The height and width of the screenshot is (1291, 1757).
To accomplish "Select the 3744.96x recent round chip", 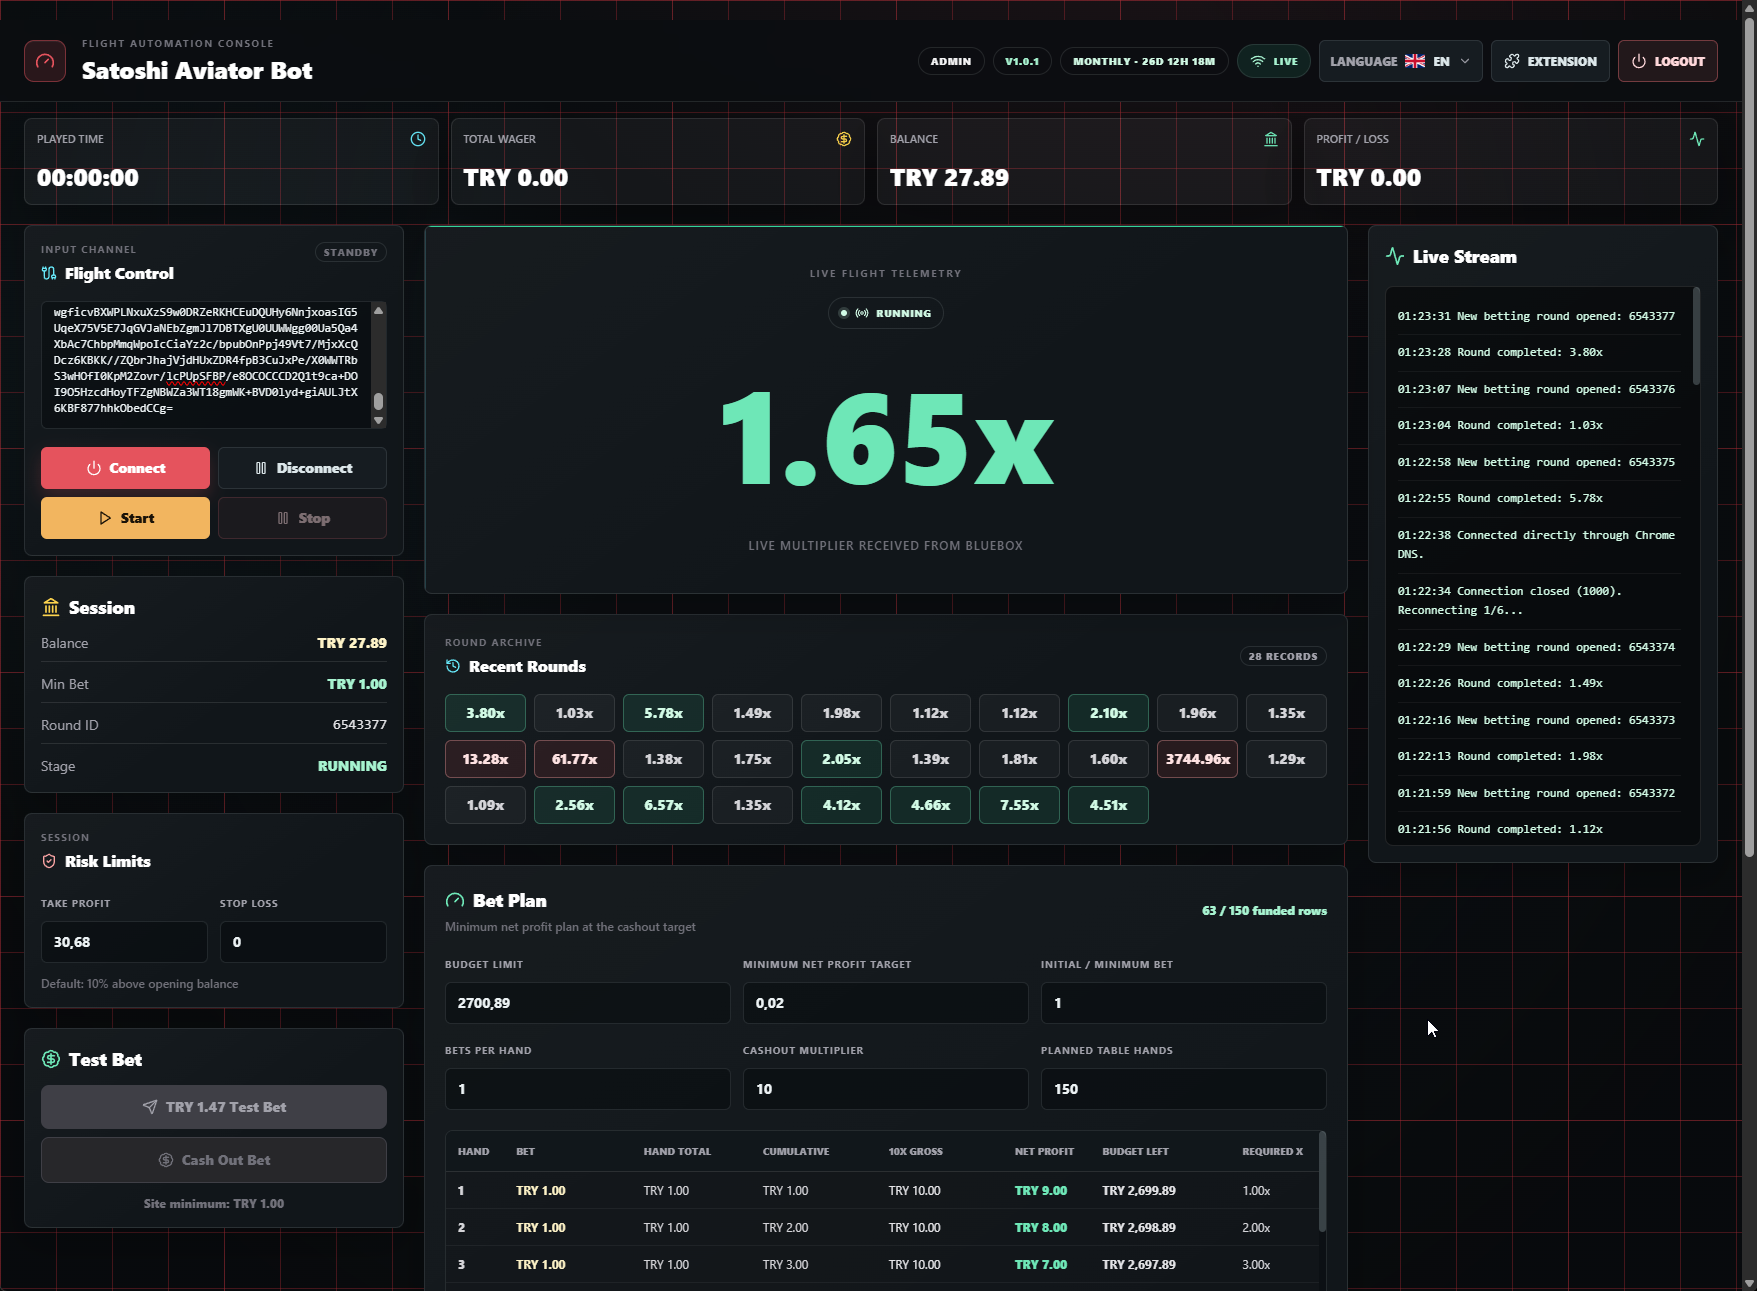I will [x=1197, y=759].
